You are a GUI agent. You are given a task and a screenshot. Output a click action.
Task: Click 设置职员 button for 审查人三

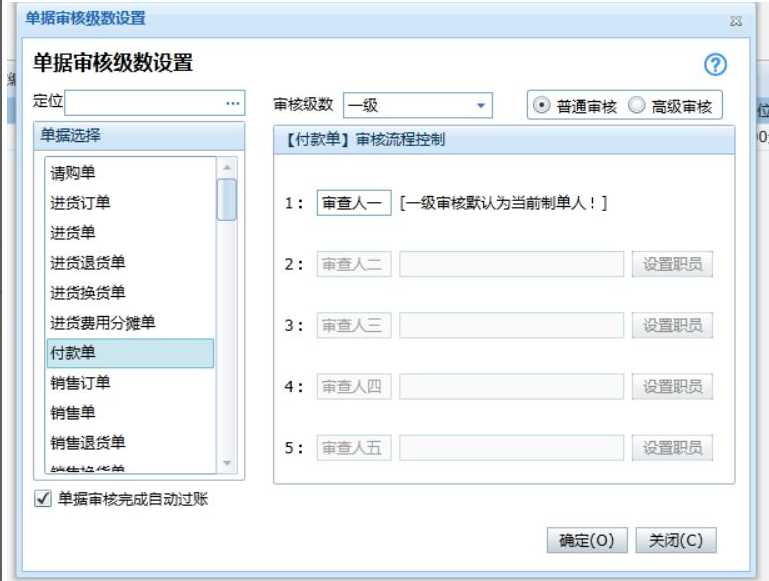tap(672, 325)
